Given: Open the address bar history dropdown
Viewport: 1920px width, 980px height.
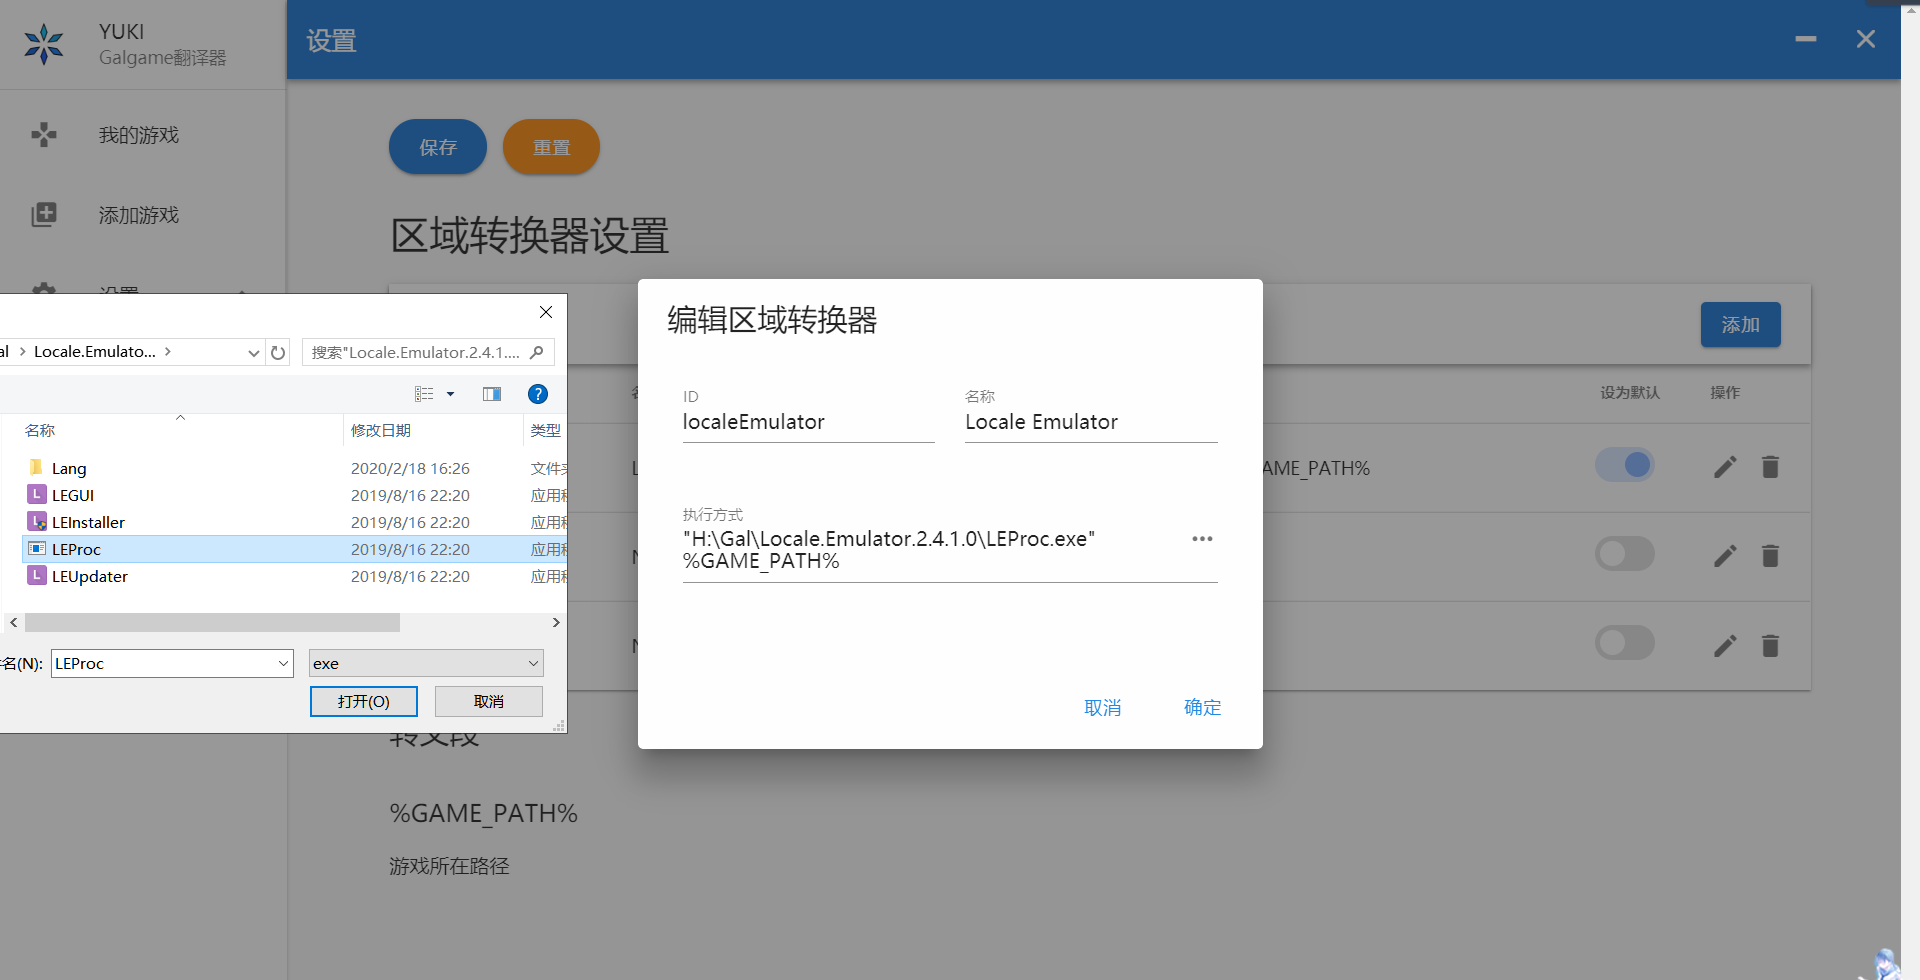Looking at the screenshot, I should [253, 352].
